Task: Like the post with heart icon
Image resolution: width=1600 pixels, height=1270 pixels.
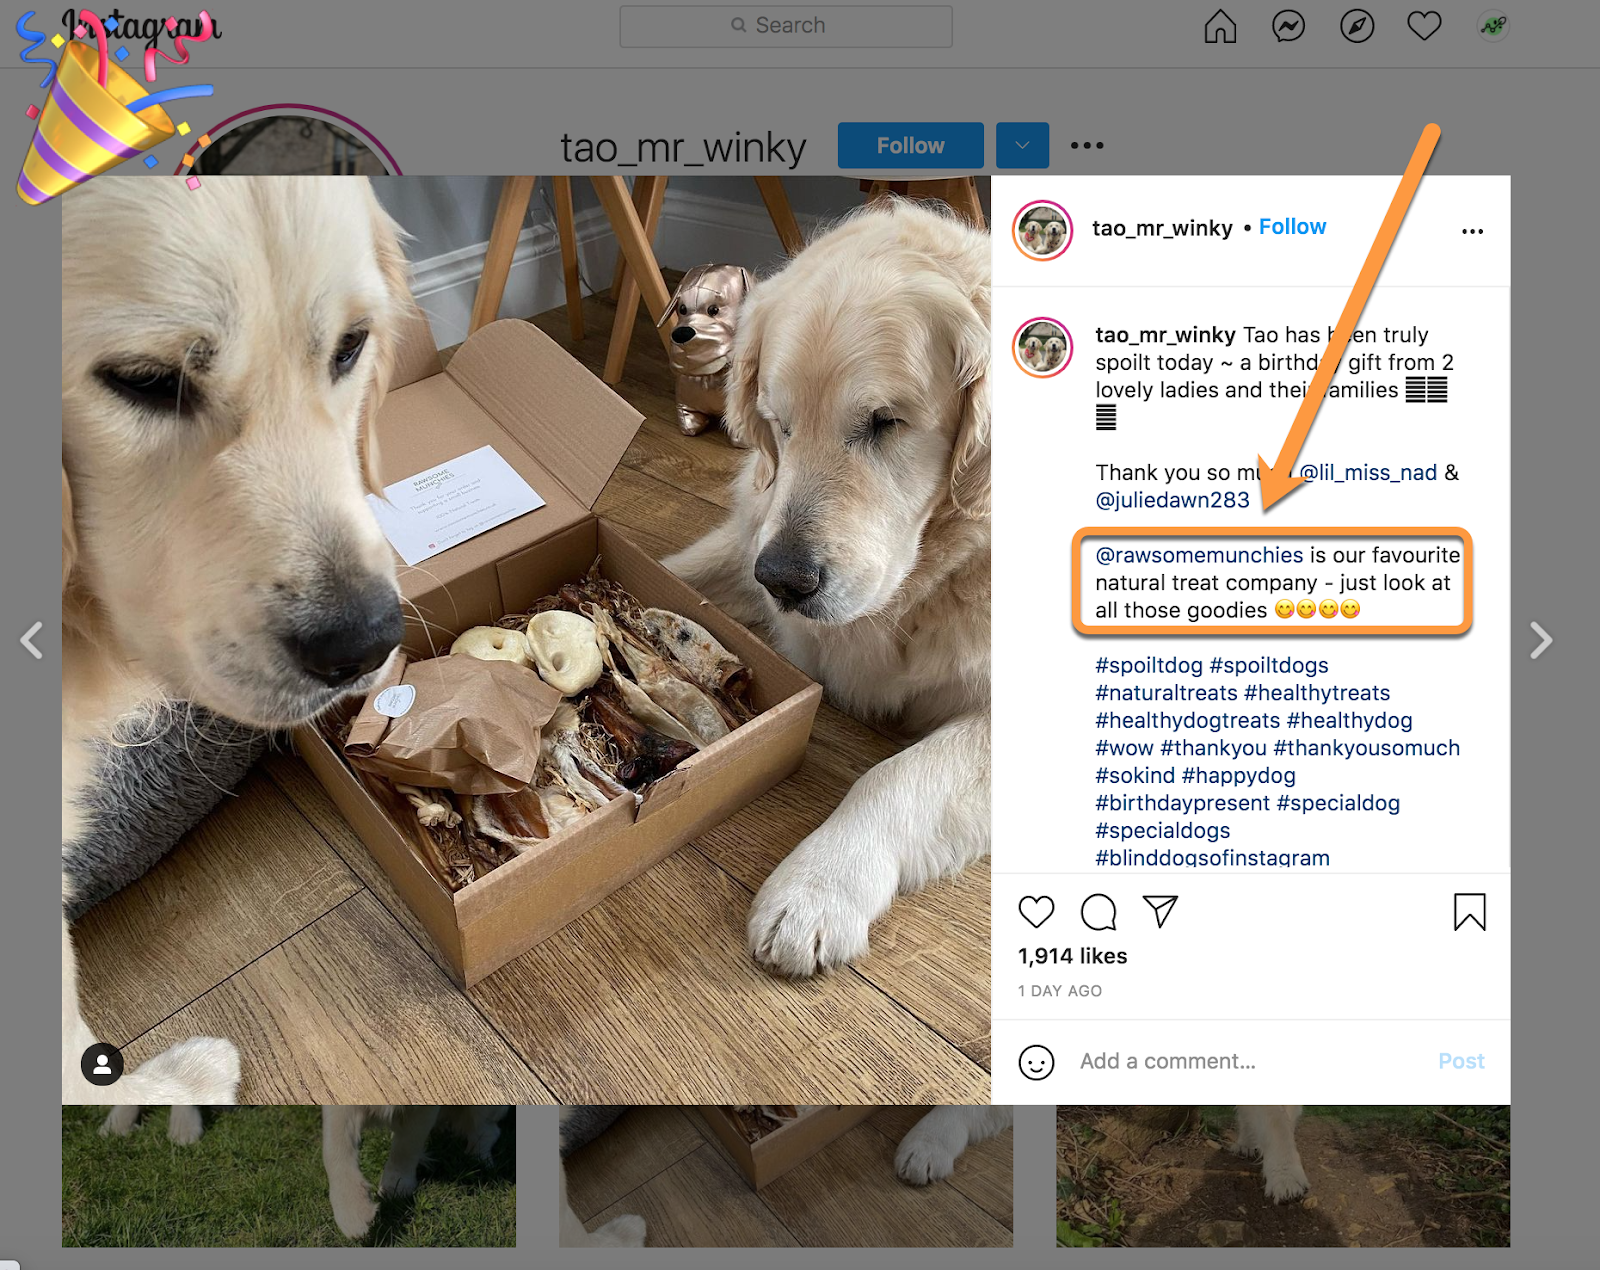Action: (1036, 912)
